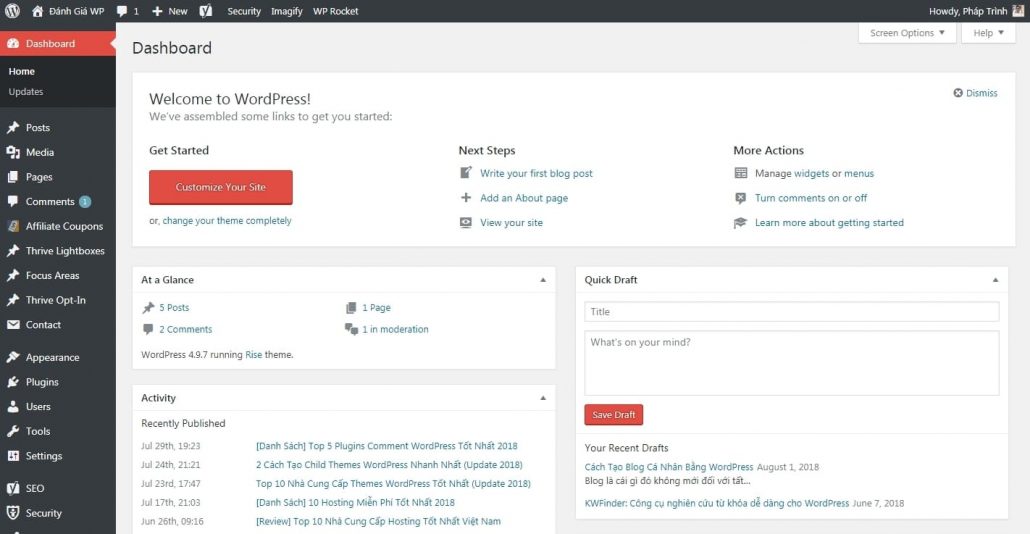The height and width of the screenshot is (534, 1030).
Task: Open Security shield icon in sidebar
Action: [13, 513]
